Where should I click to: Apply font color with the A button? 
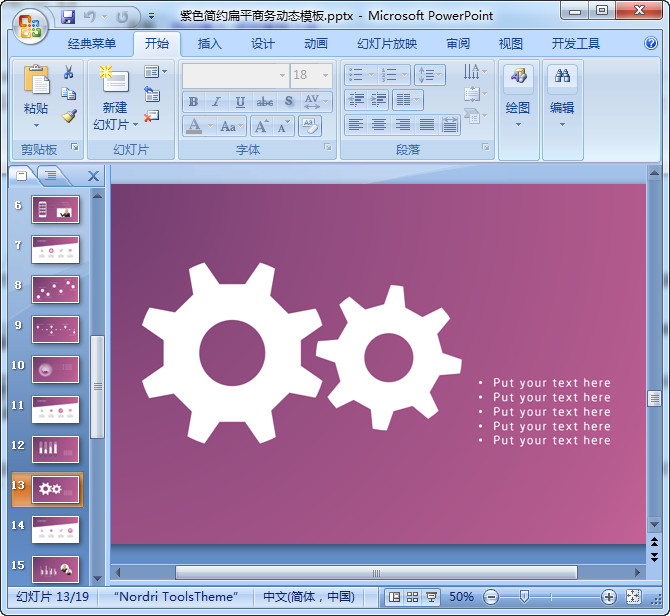point(194,126)
